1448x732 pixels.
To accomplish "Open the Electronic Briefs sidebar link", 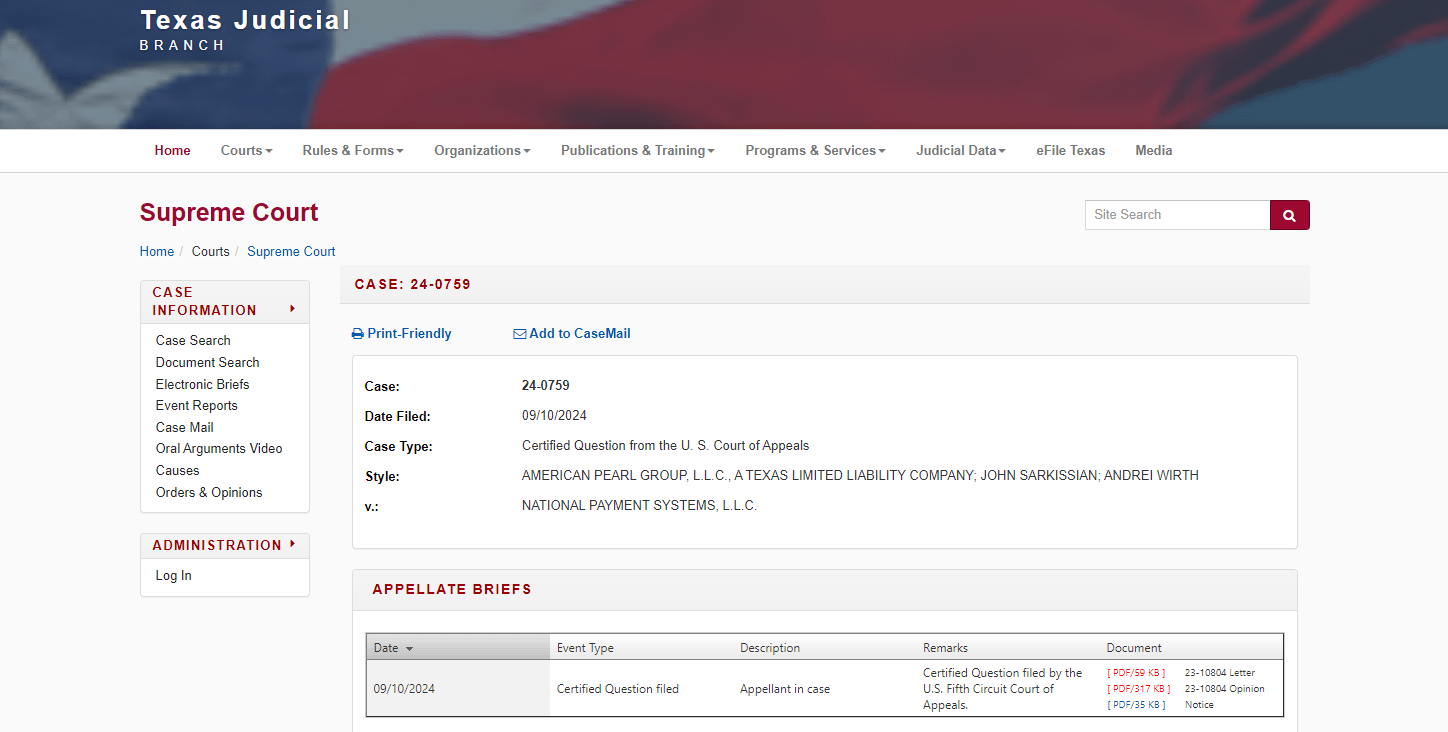I will point(202,385).
